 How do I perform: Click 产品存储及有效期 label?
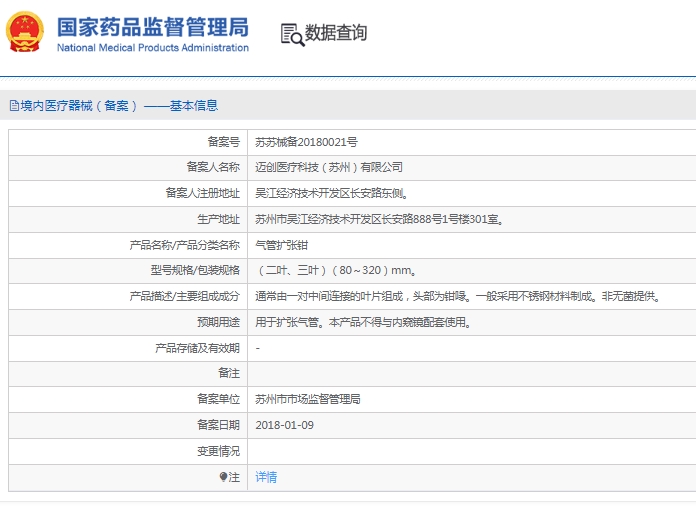coord(197,348)
